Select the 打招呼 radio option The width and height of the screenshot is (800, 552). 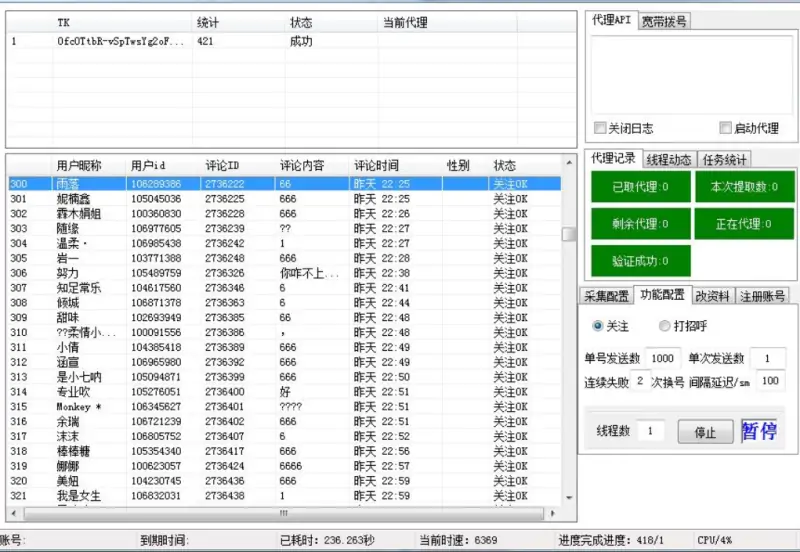coord(665,326)
